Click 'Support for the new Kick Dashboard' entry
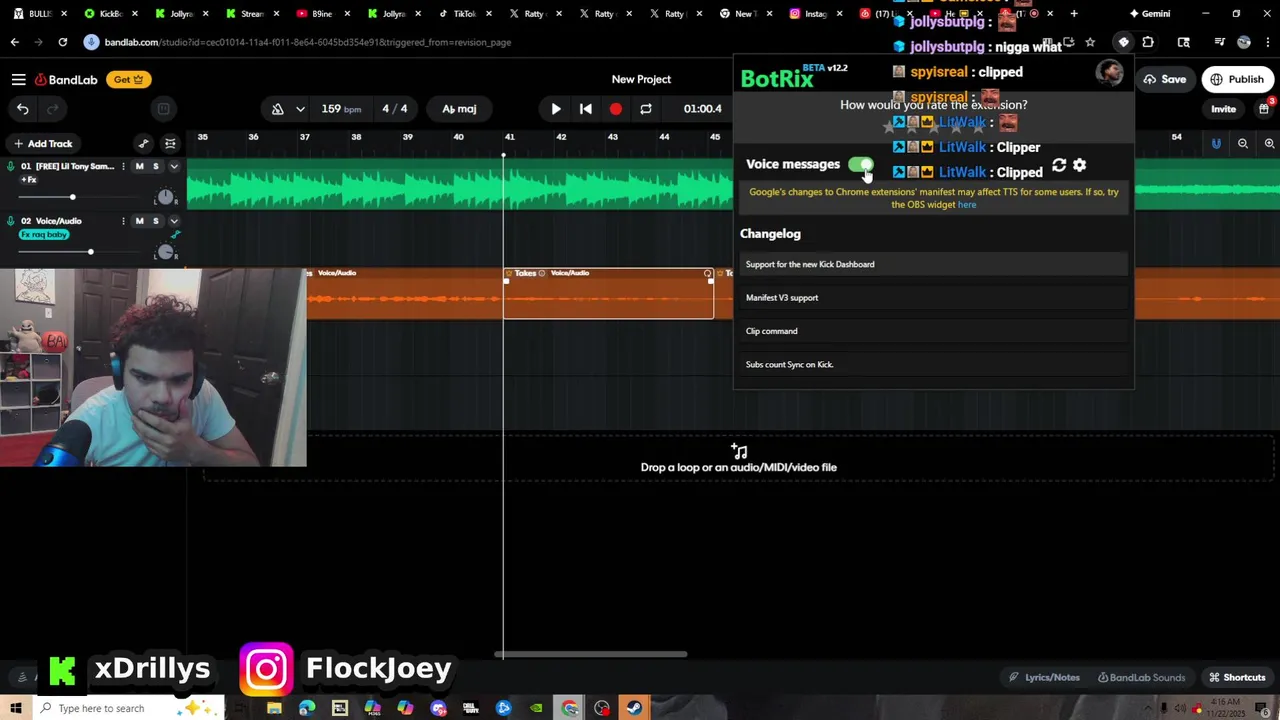Screen dimensions: 1280x720 click(x=934, y=264)
